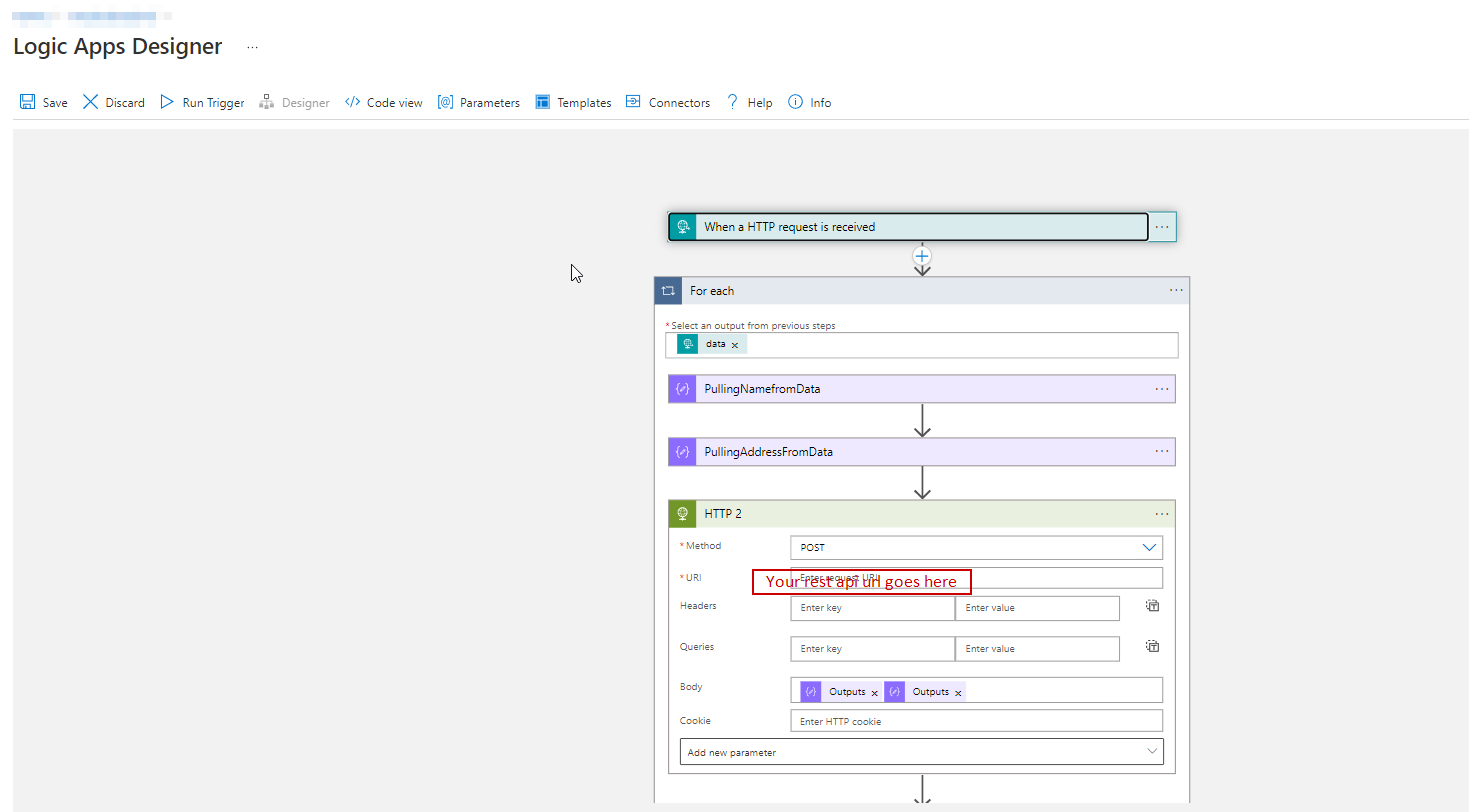Remove the data token from For each

735,345
